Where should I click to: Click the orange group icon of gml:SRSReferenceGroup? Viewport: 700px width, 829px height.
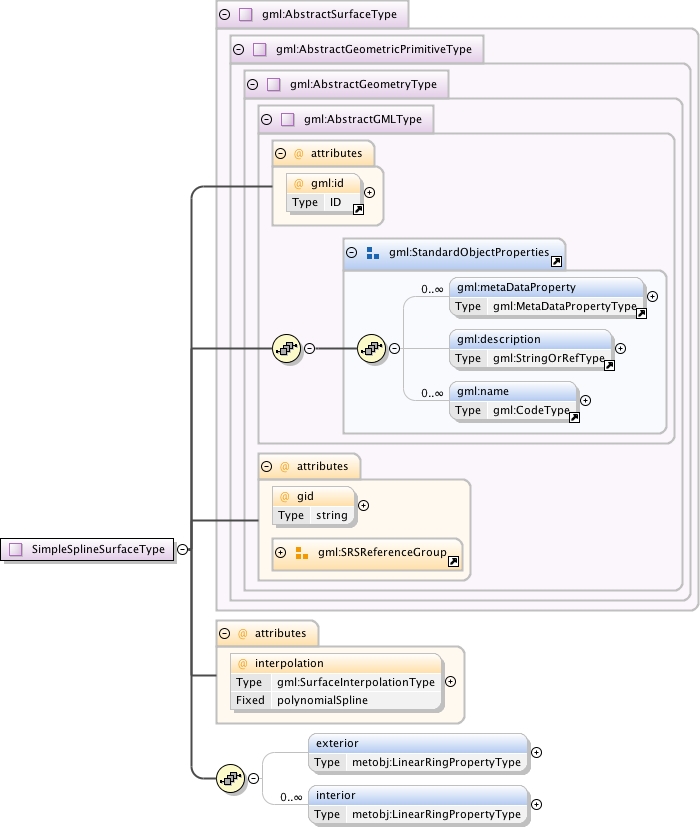302,553
